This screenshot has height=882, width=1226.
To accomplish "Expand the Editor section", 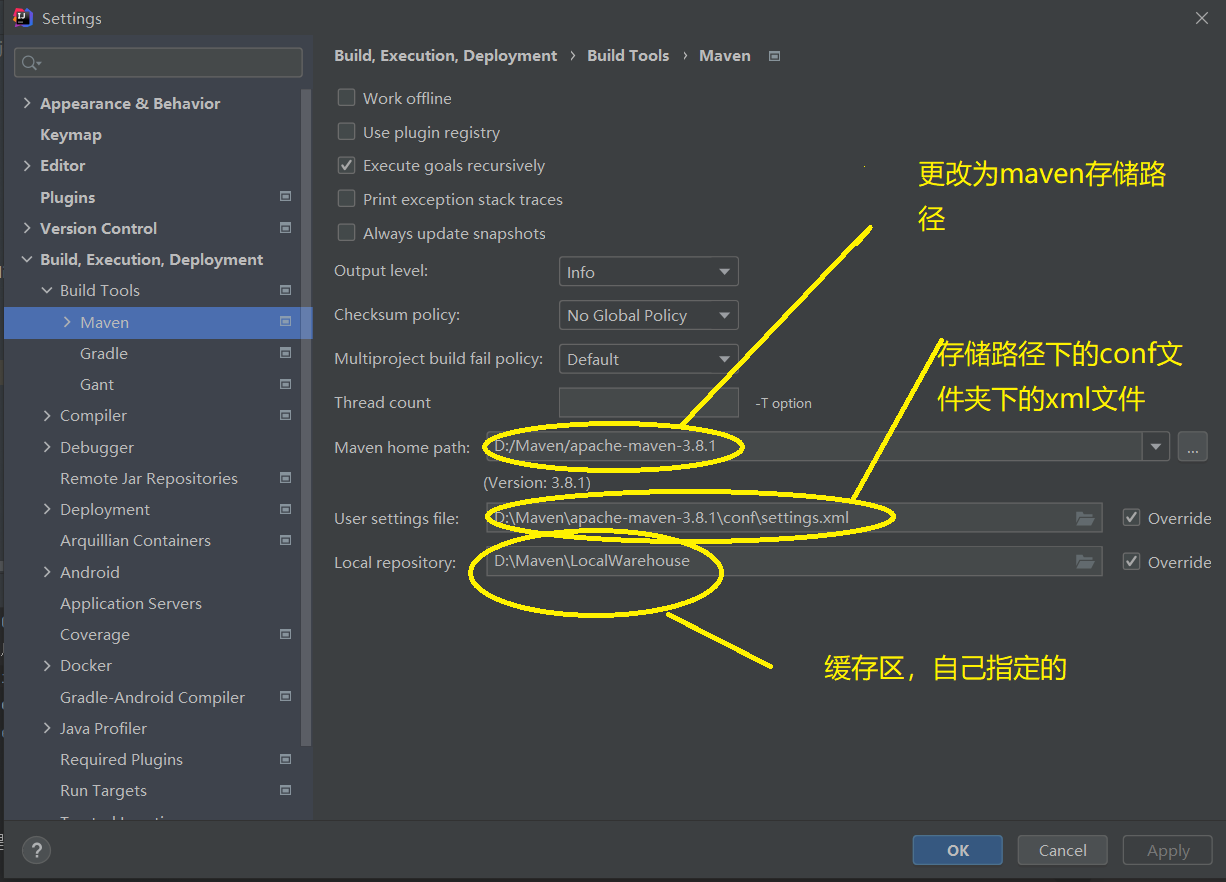I will pos(27,165).
